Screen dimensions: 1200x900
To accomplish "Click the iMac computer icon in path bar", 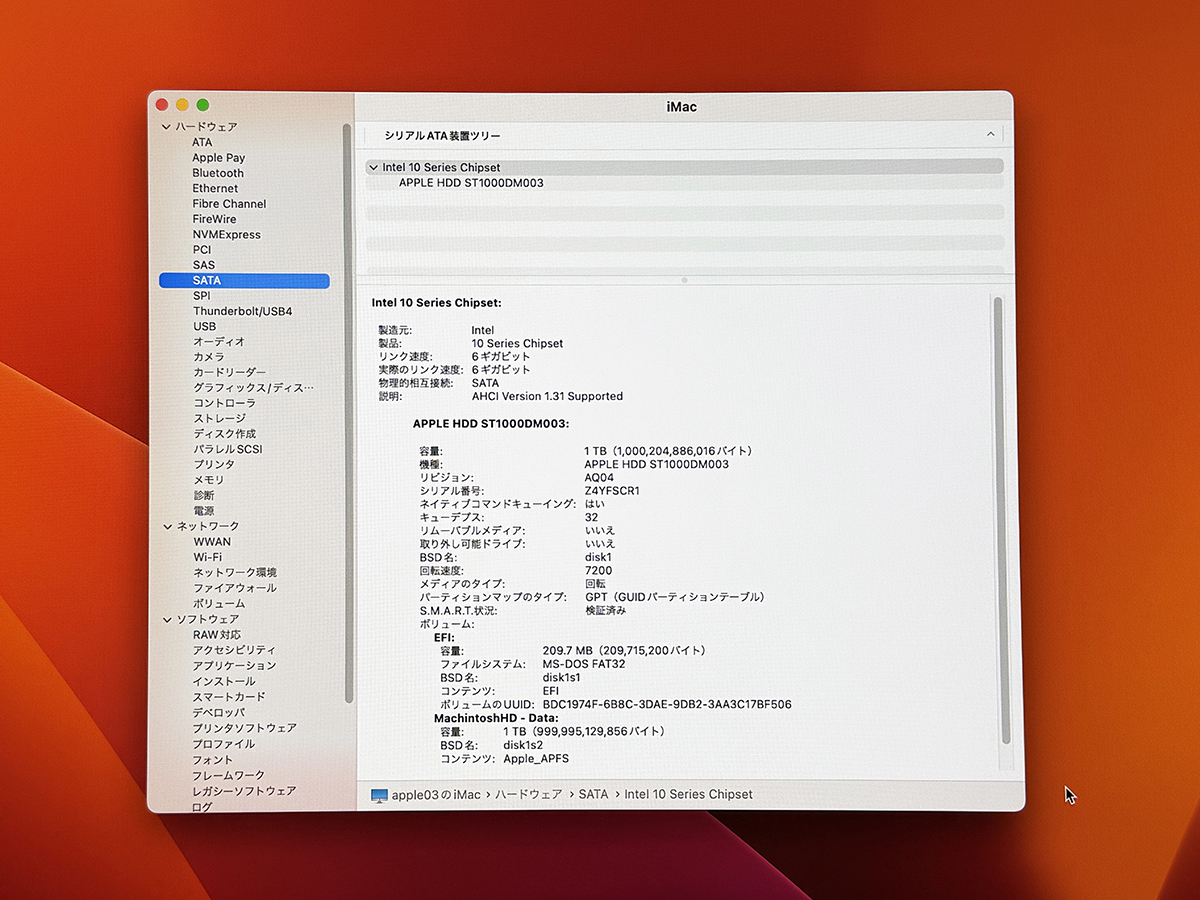I will tap(379, 795).
